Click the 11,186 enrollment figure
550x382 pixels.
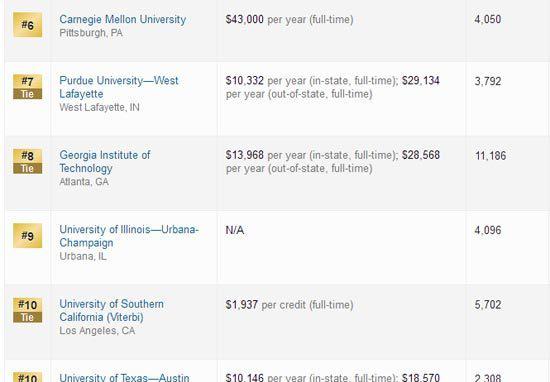(490, 155)
